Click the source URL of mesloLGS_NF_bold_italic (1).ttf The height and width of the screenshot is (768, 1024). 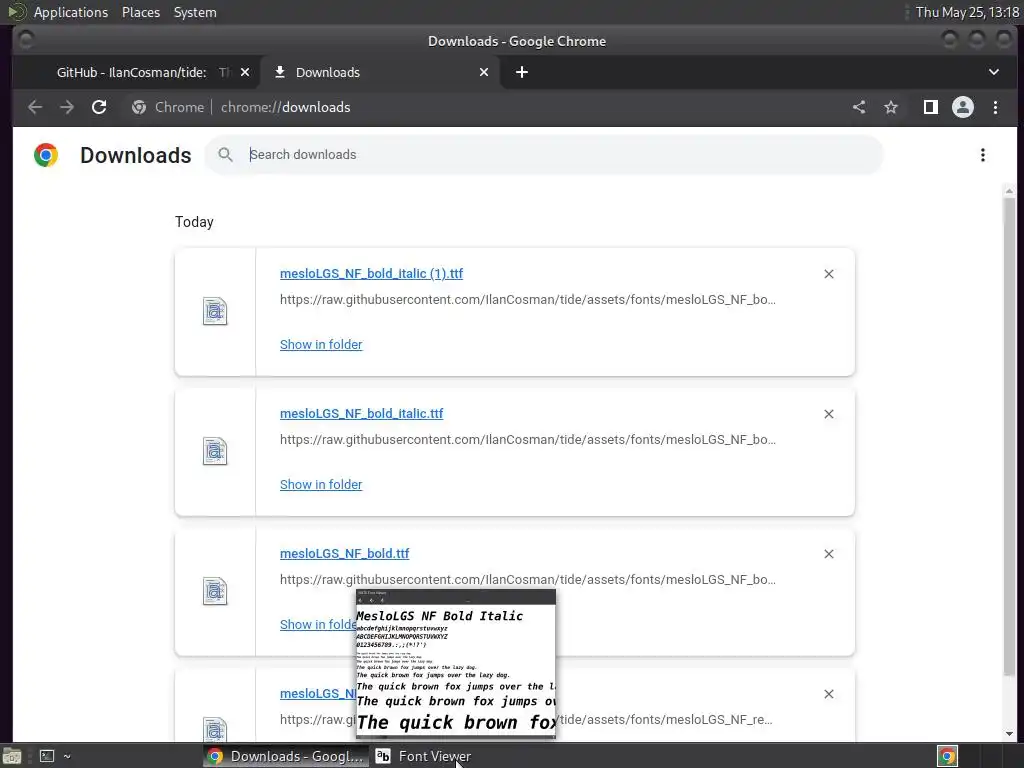point(528,300)
